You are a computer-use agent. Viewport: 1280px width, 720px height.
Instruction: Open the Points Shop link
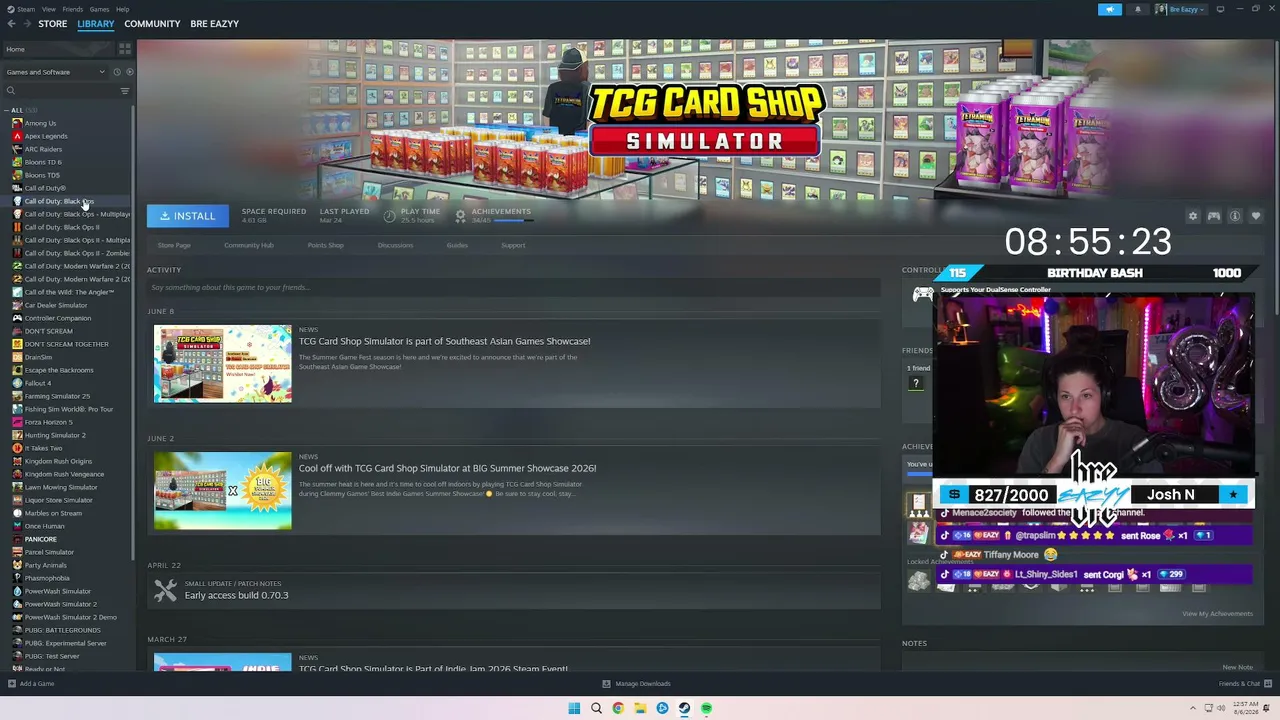click(x=325, y=245)
